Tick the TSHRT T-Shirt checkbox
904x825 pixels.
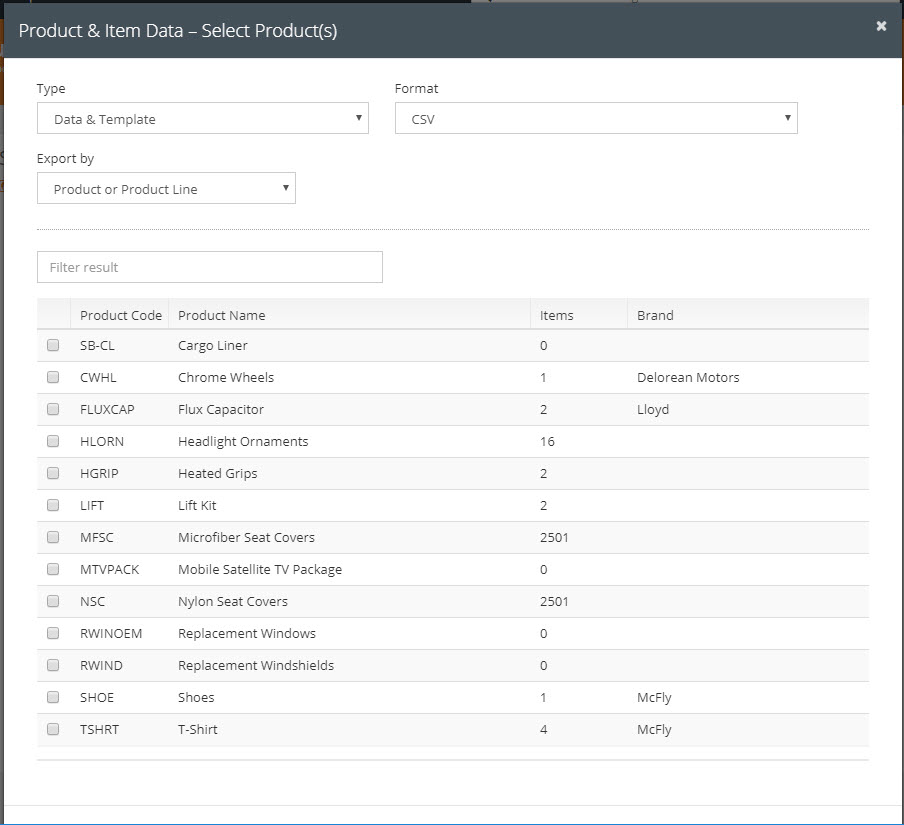click(x=53, y=729)
